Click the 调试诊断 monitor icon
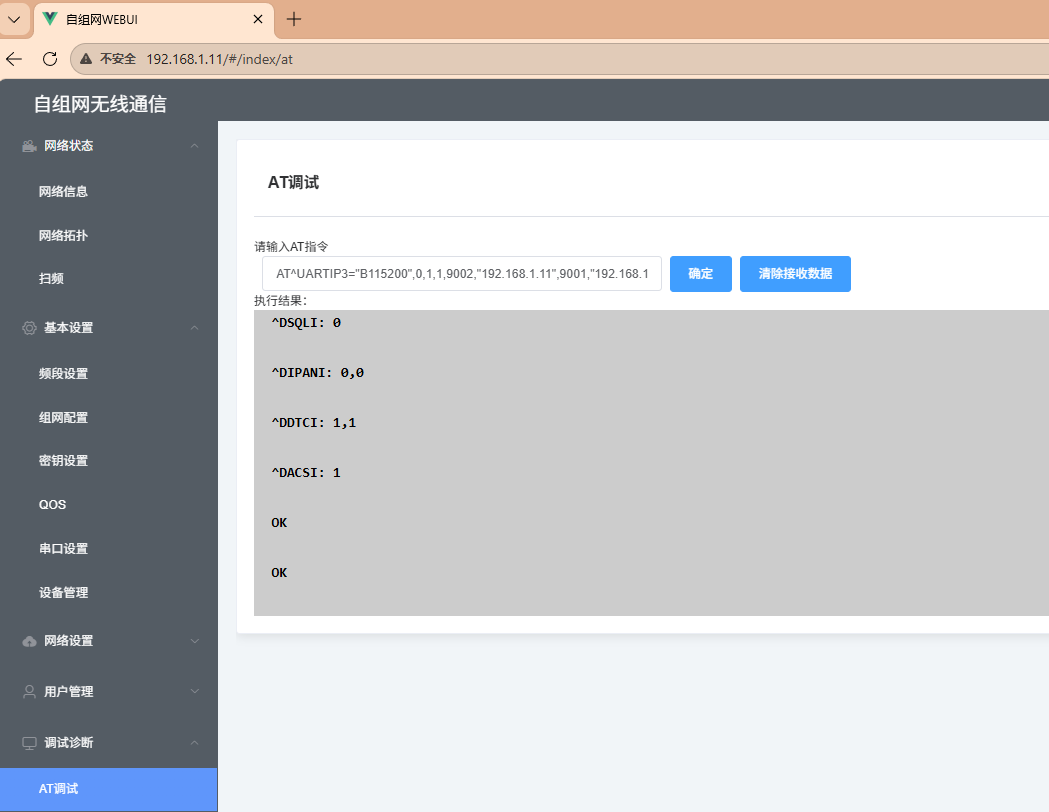1049x812 pixels. click(x=29, y=742)
